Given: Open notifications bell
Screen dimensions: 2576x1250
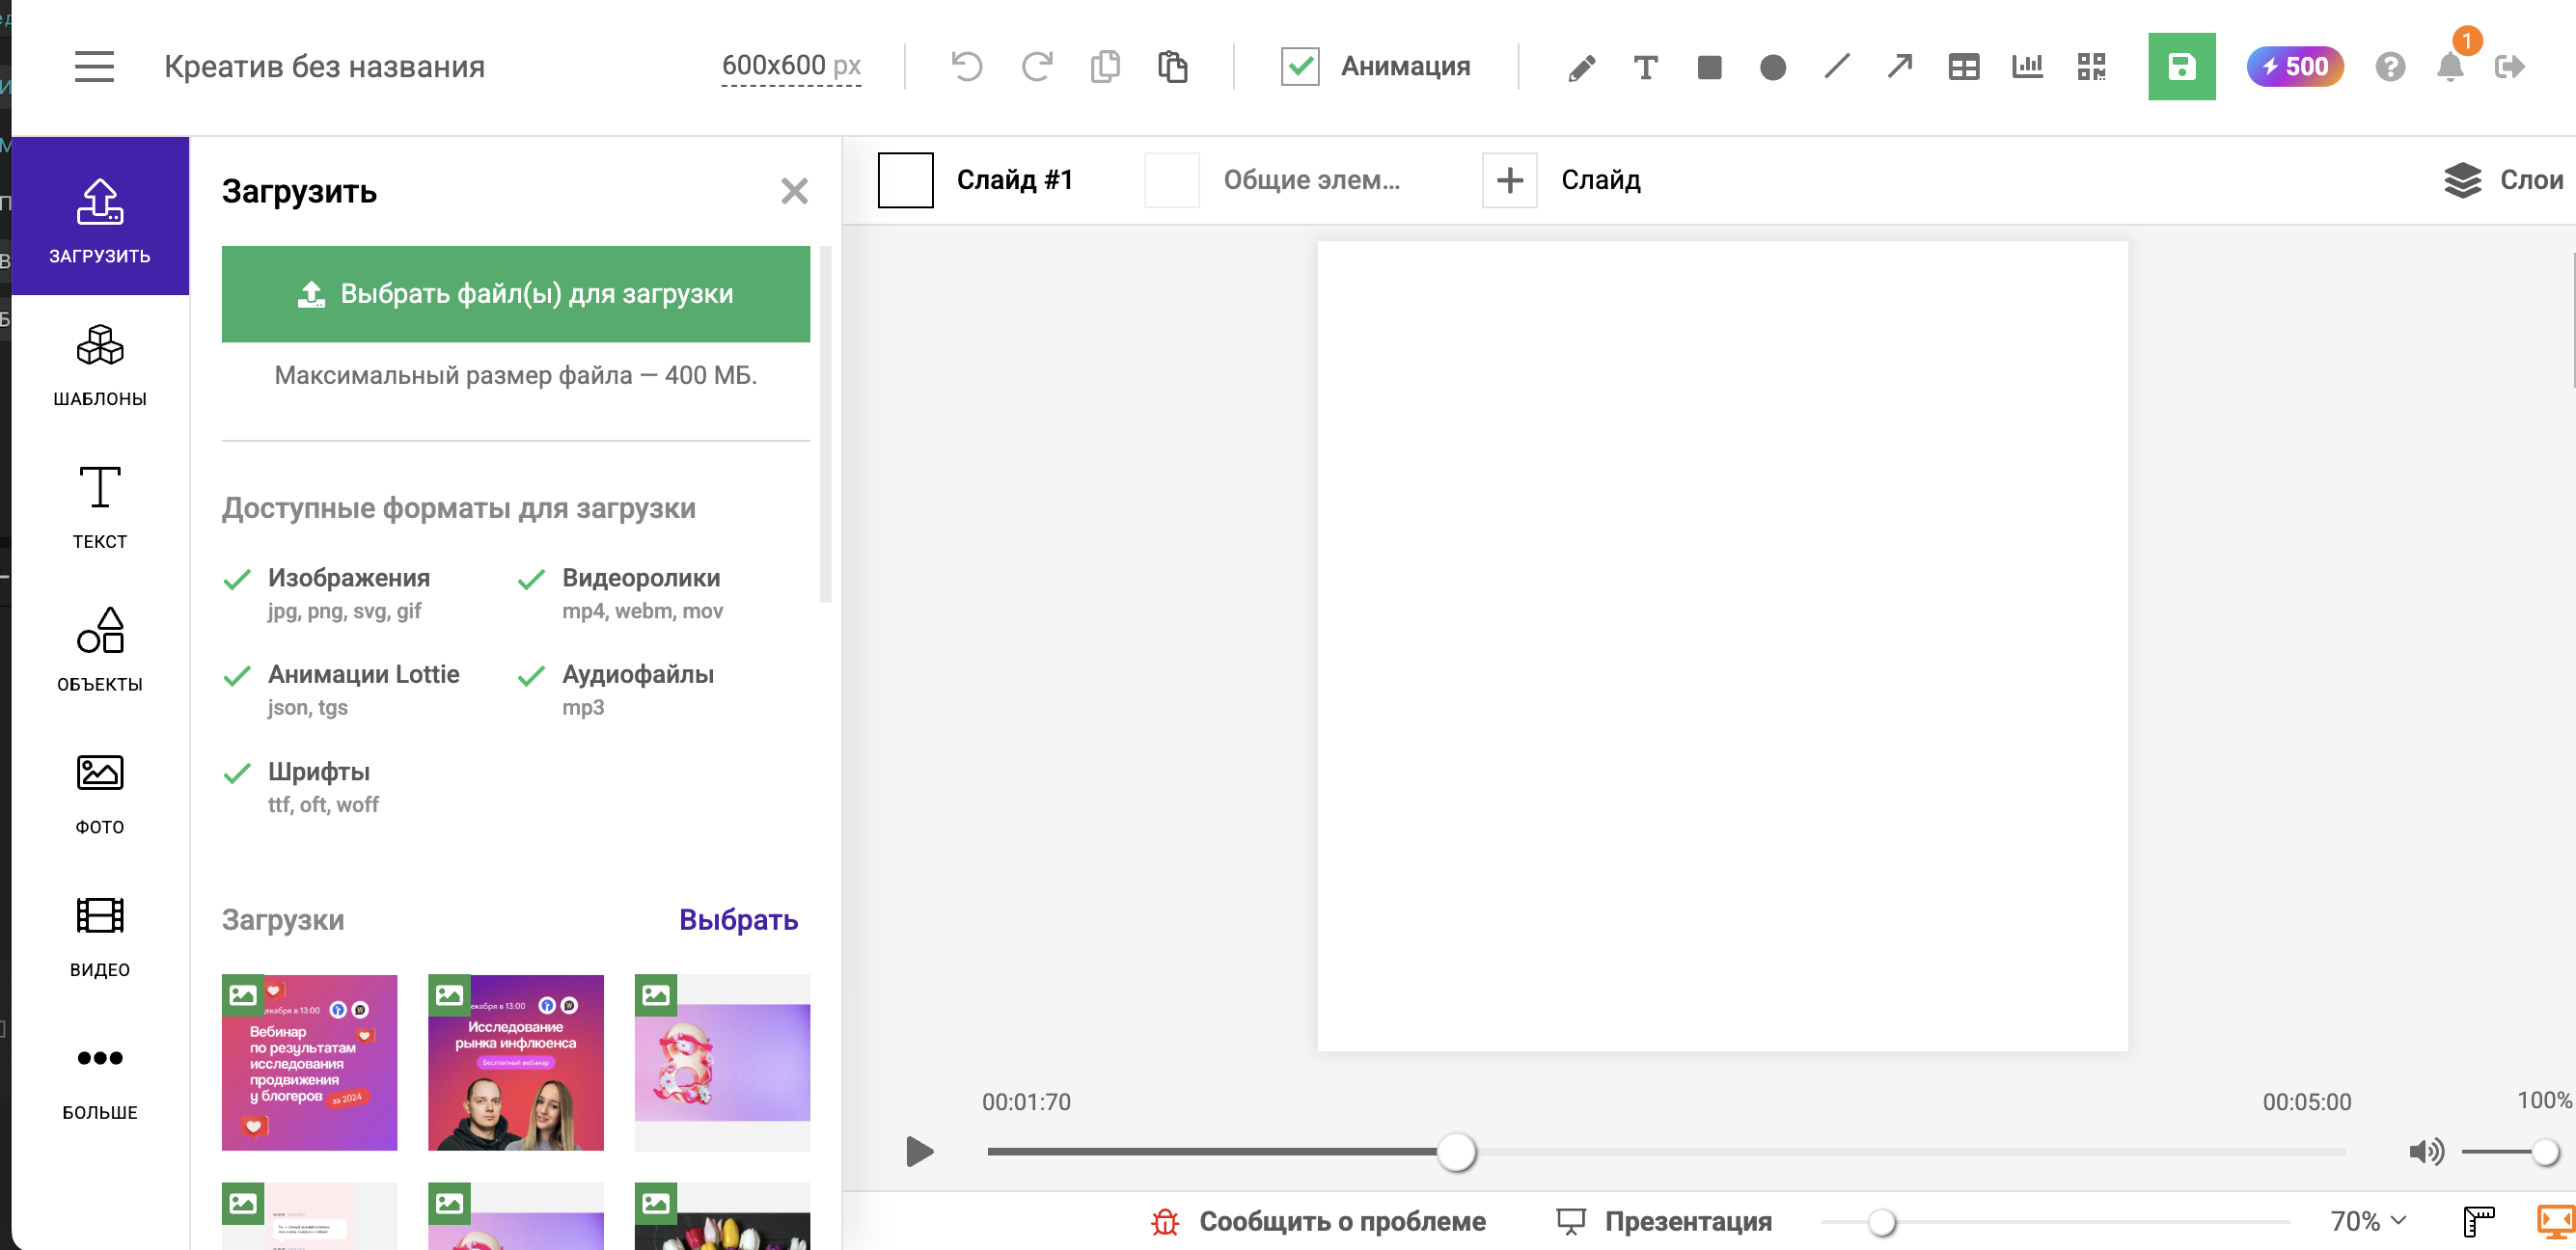Looking at the screenshot, I should 2450,67.
